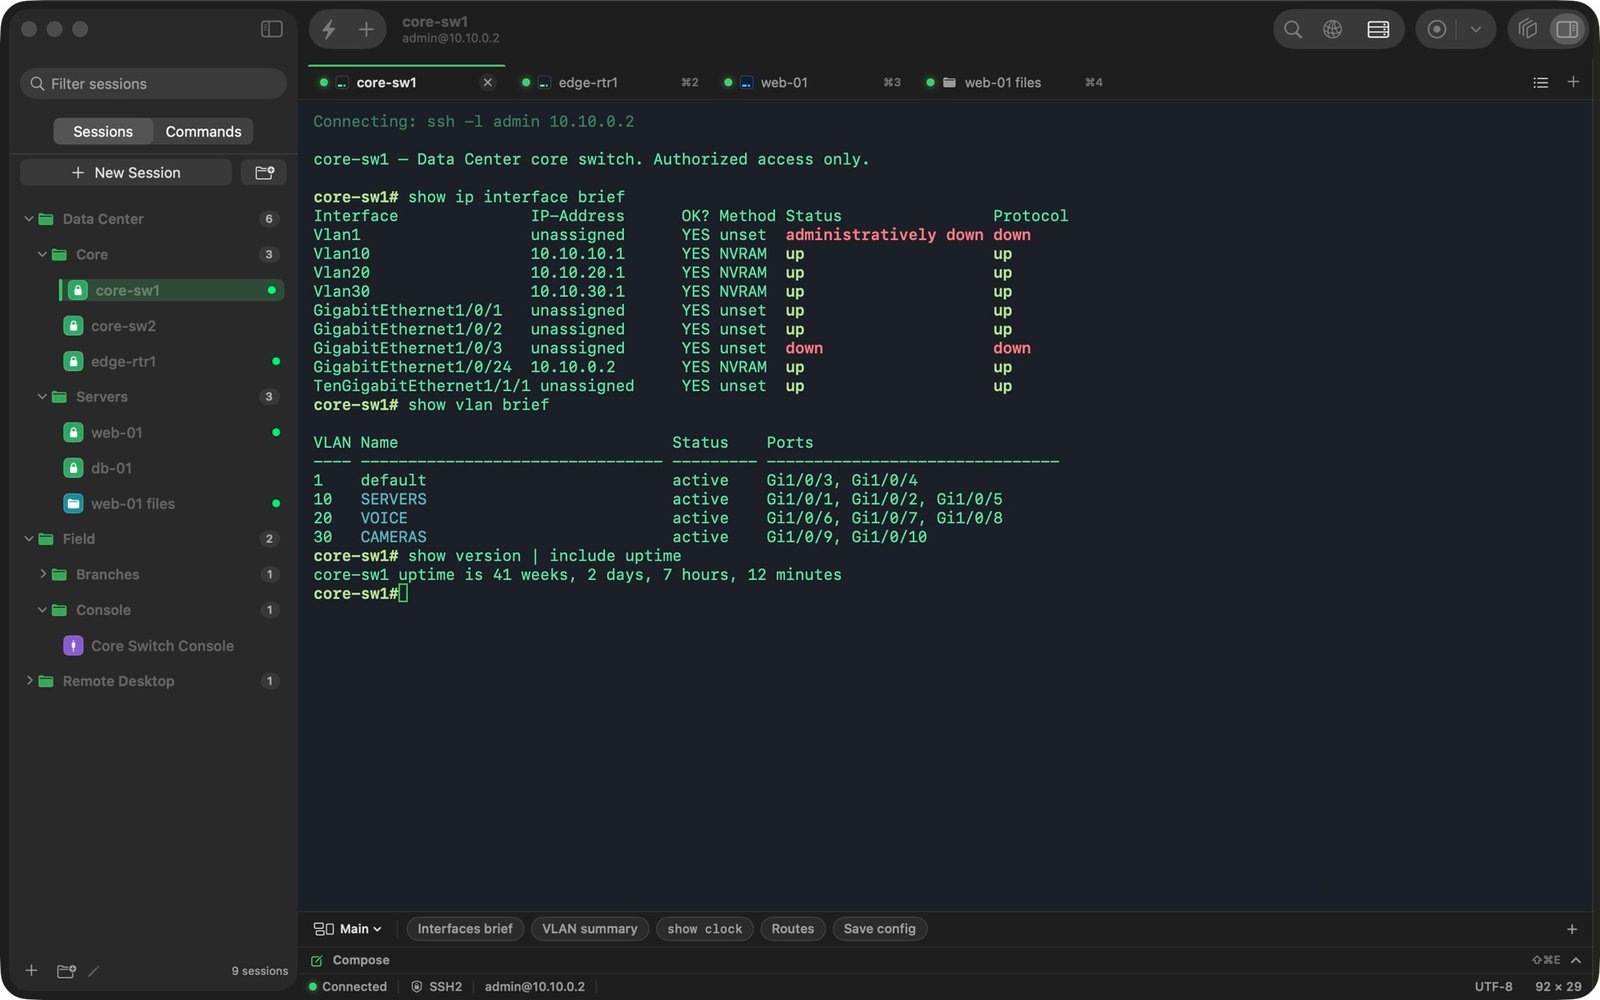Click the record session icon

(1437, 29)
